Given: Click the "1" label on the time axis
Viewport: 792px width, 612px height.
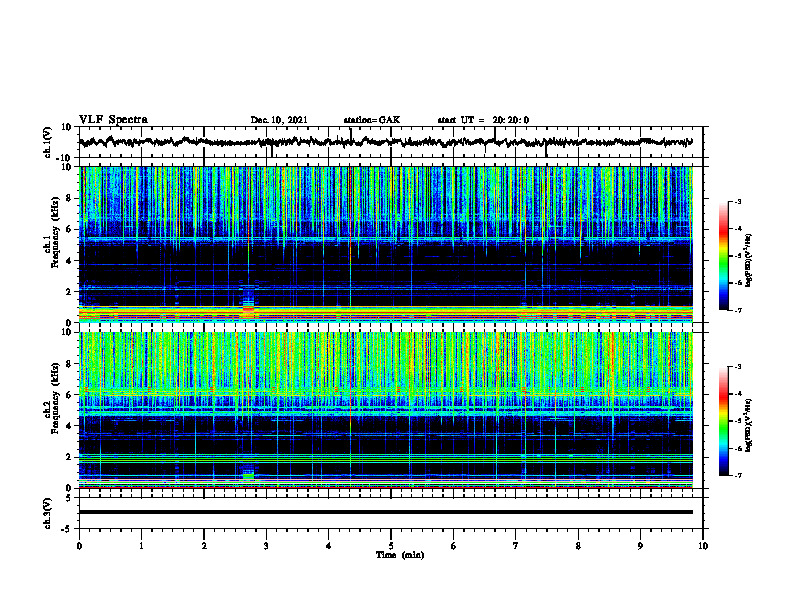Looking at the screenshot, I should click(x=141, y=546).
